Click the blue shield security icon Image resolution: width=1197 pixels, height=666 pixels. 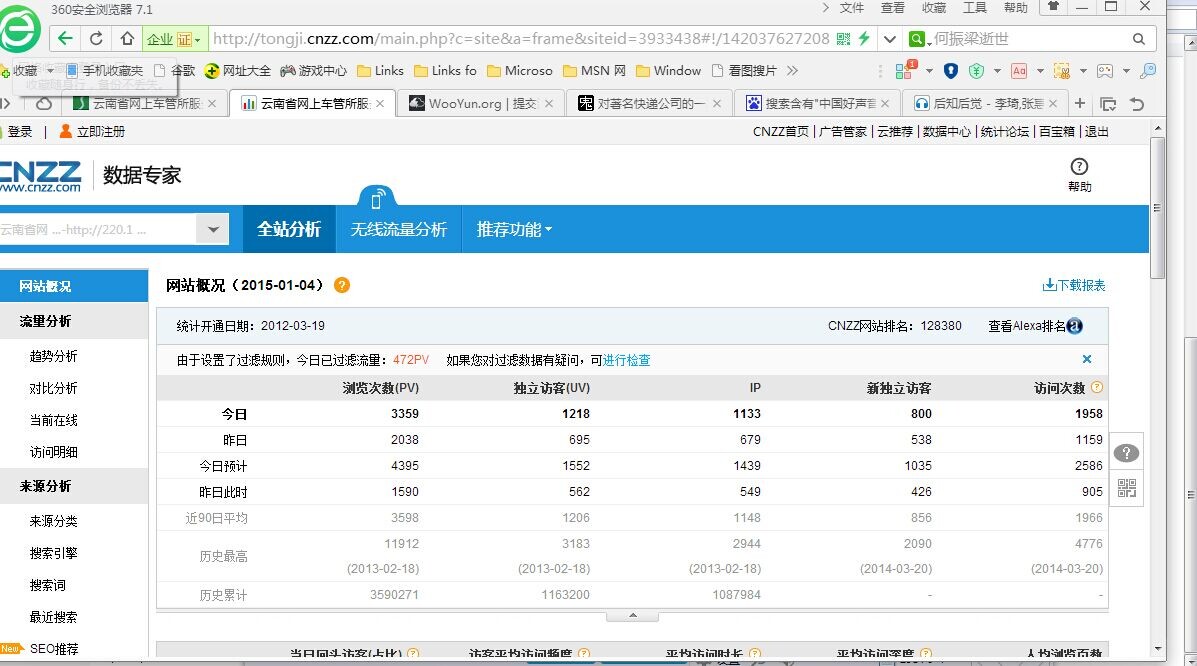click(950, 70)
